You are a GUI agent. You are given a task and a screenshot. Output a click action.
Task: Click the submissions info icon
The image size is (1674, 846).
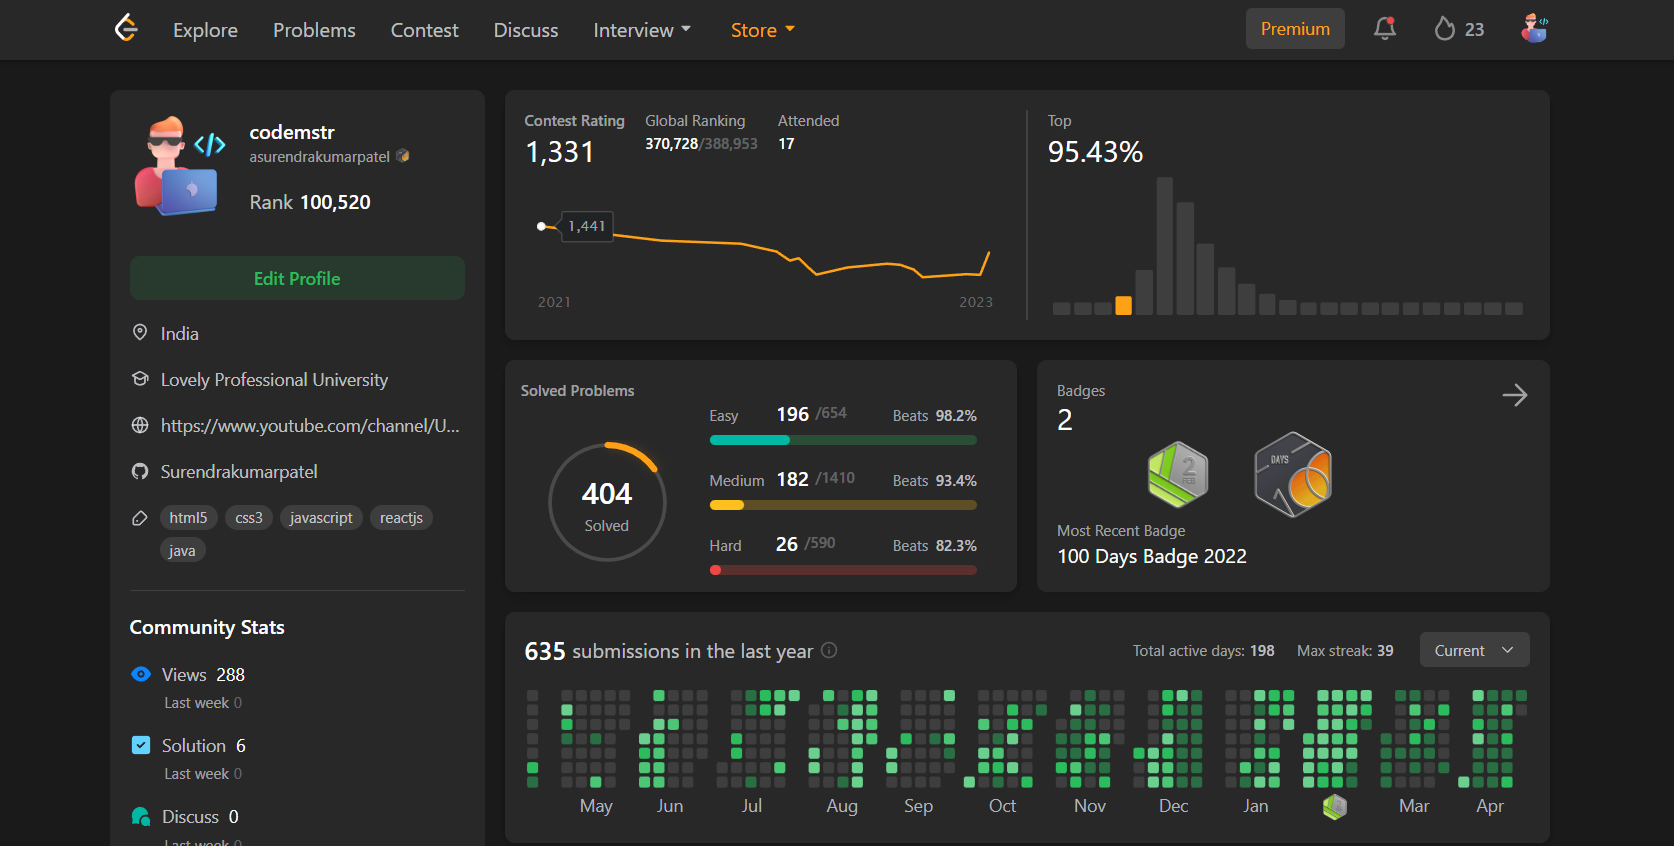click(x=829, y=650)
